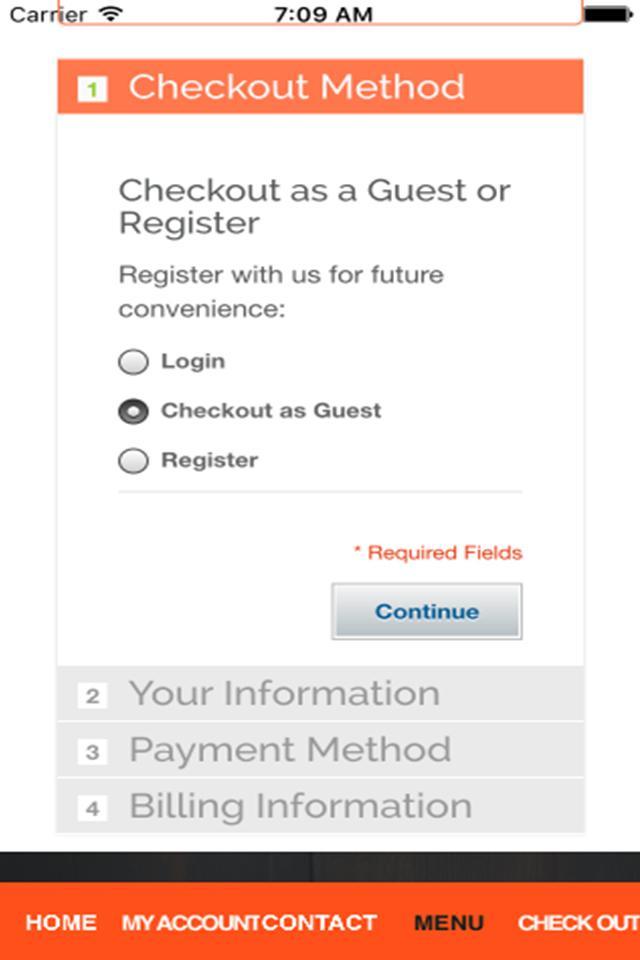This screenshot has height=960, width=640.
Task: Select Checkout as Guest radio option
Action: coord(133,411)
